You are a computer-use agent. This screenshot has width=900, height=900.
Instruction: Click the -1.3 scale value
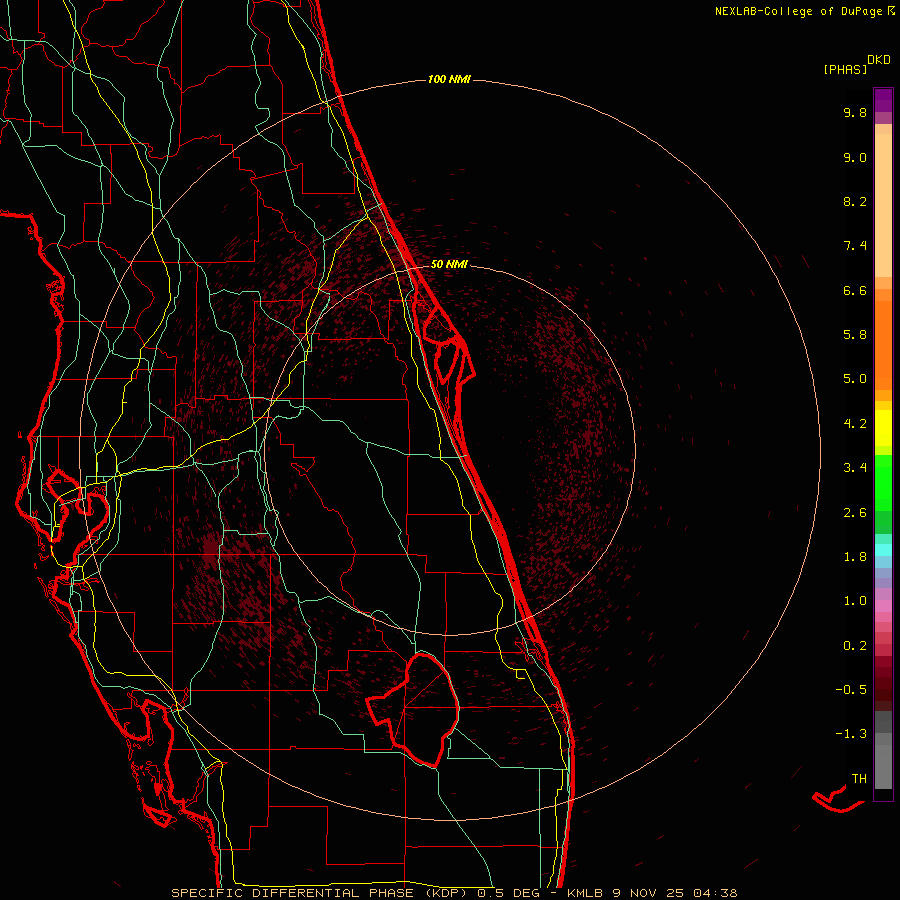coord(851,734)
